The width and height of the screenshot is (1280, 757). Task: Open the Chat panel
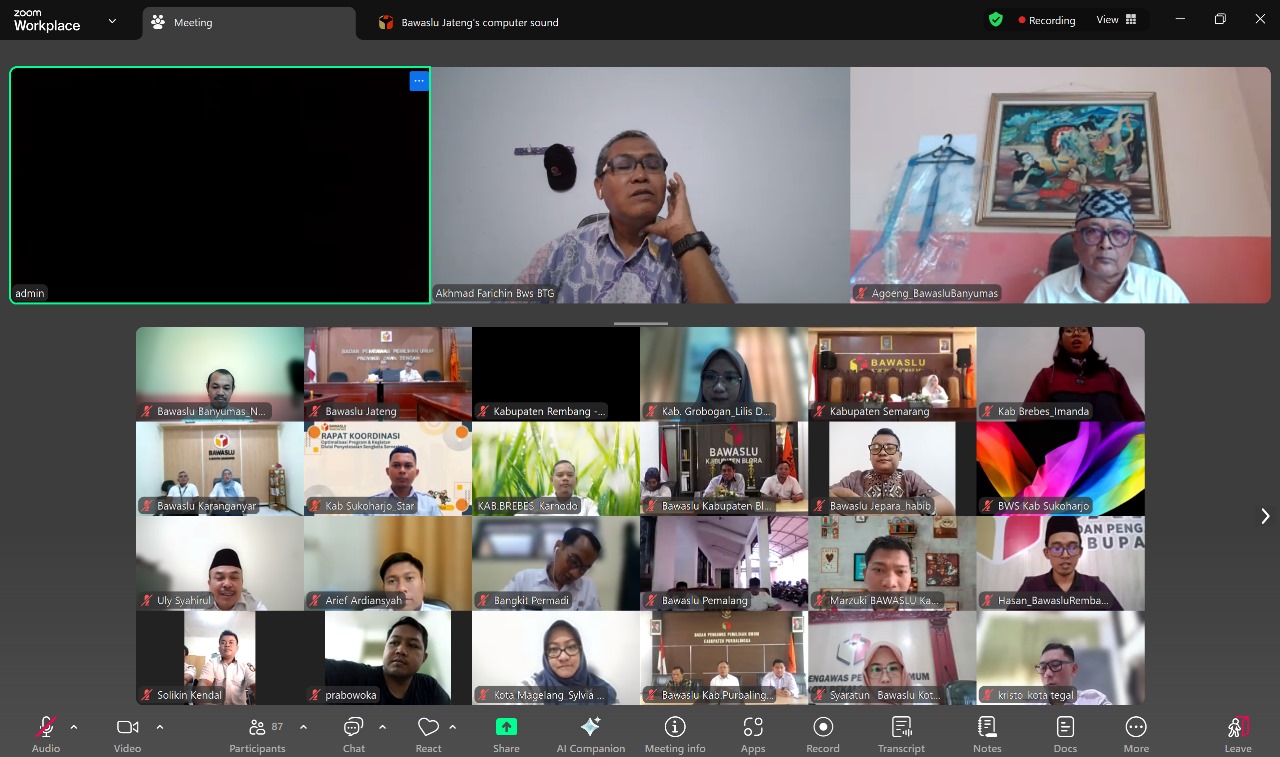click(353, 733)
